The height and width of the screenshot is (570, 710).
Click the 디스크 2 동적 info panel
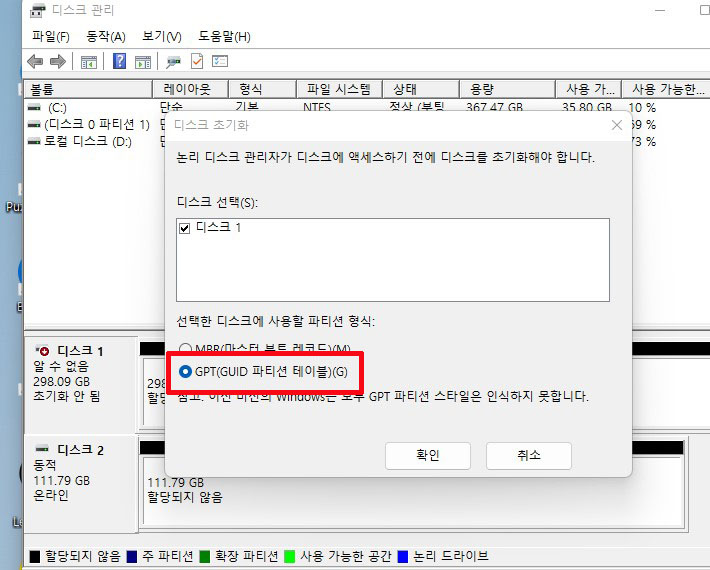pos(81,484)
